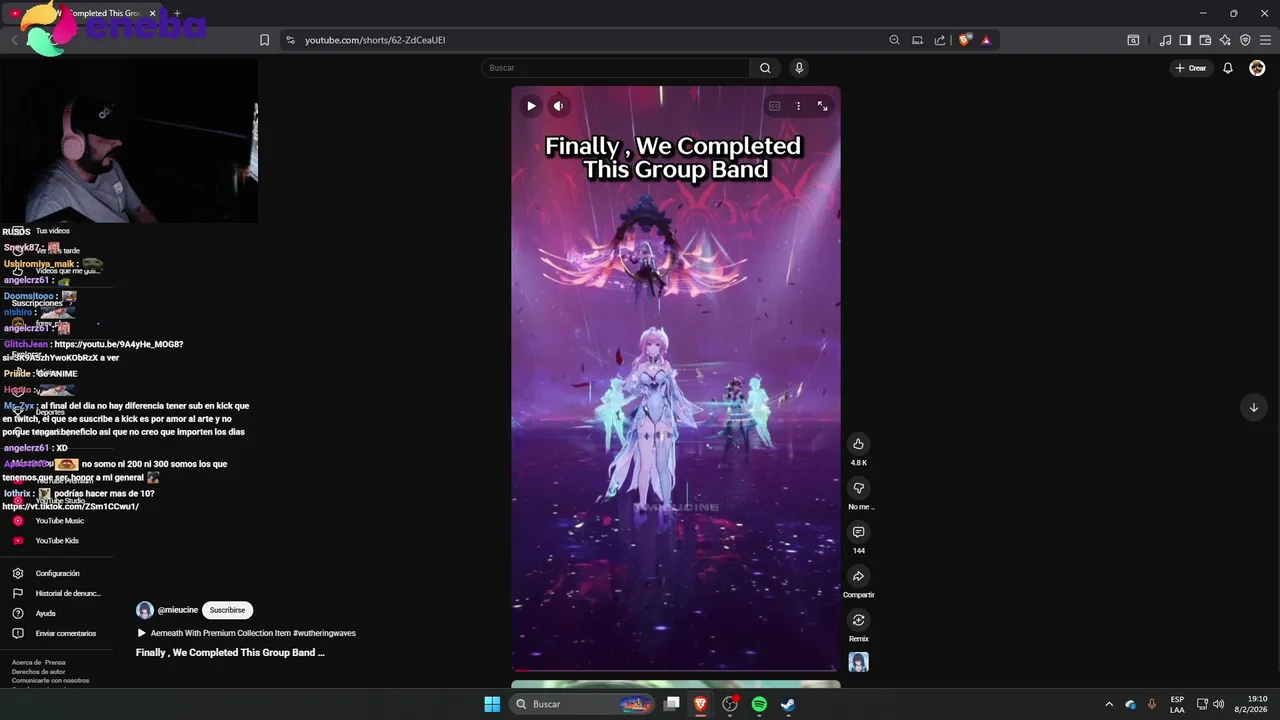
Task: Open Brave Shields lion icon
Action: point(964,40)
